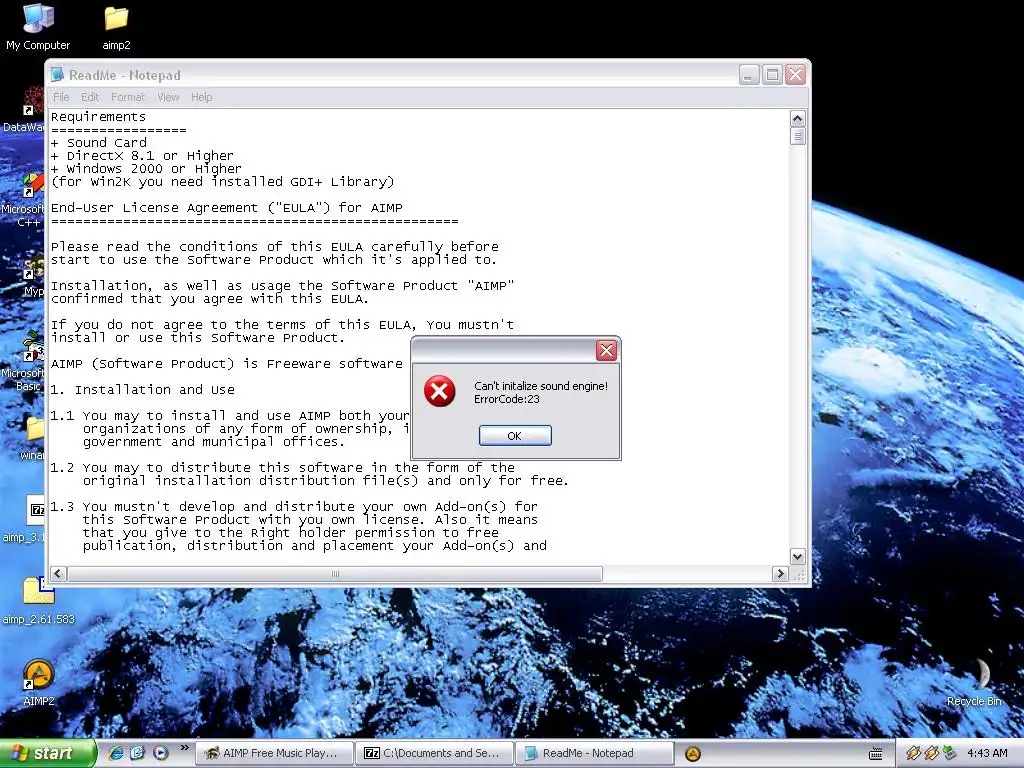1024x768 pixels.
Task: Click '1. Installation and Use' line
Action: [x=142, y=390]
